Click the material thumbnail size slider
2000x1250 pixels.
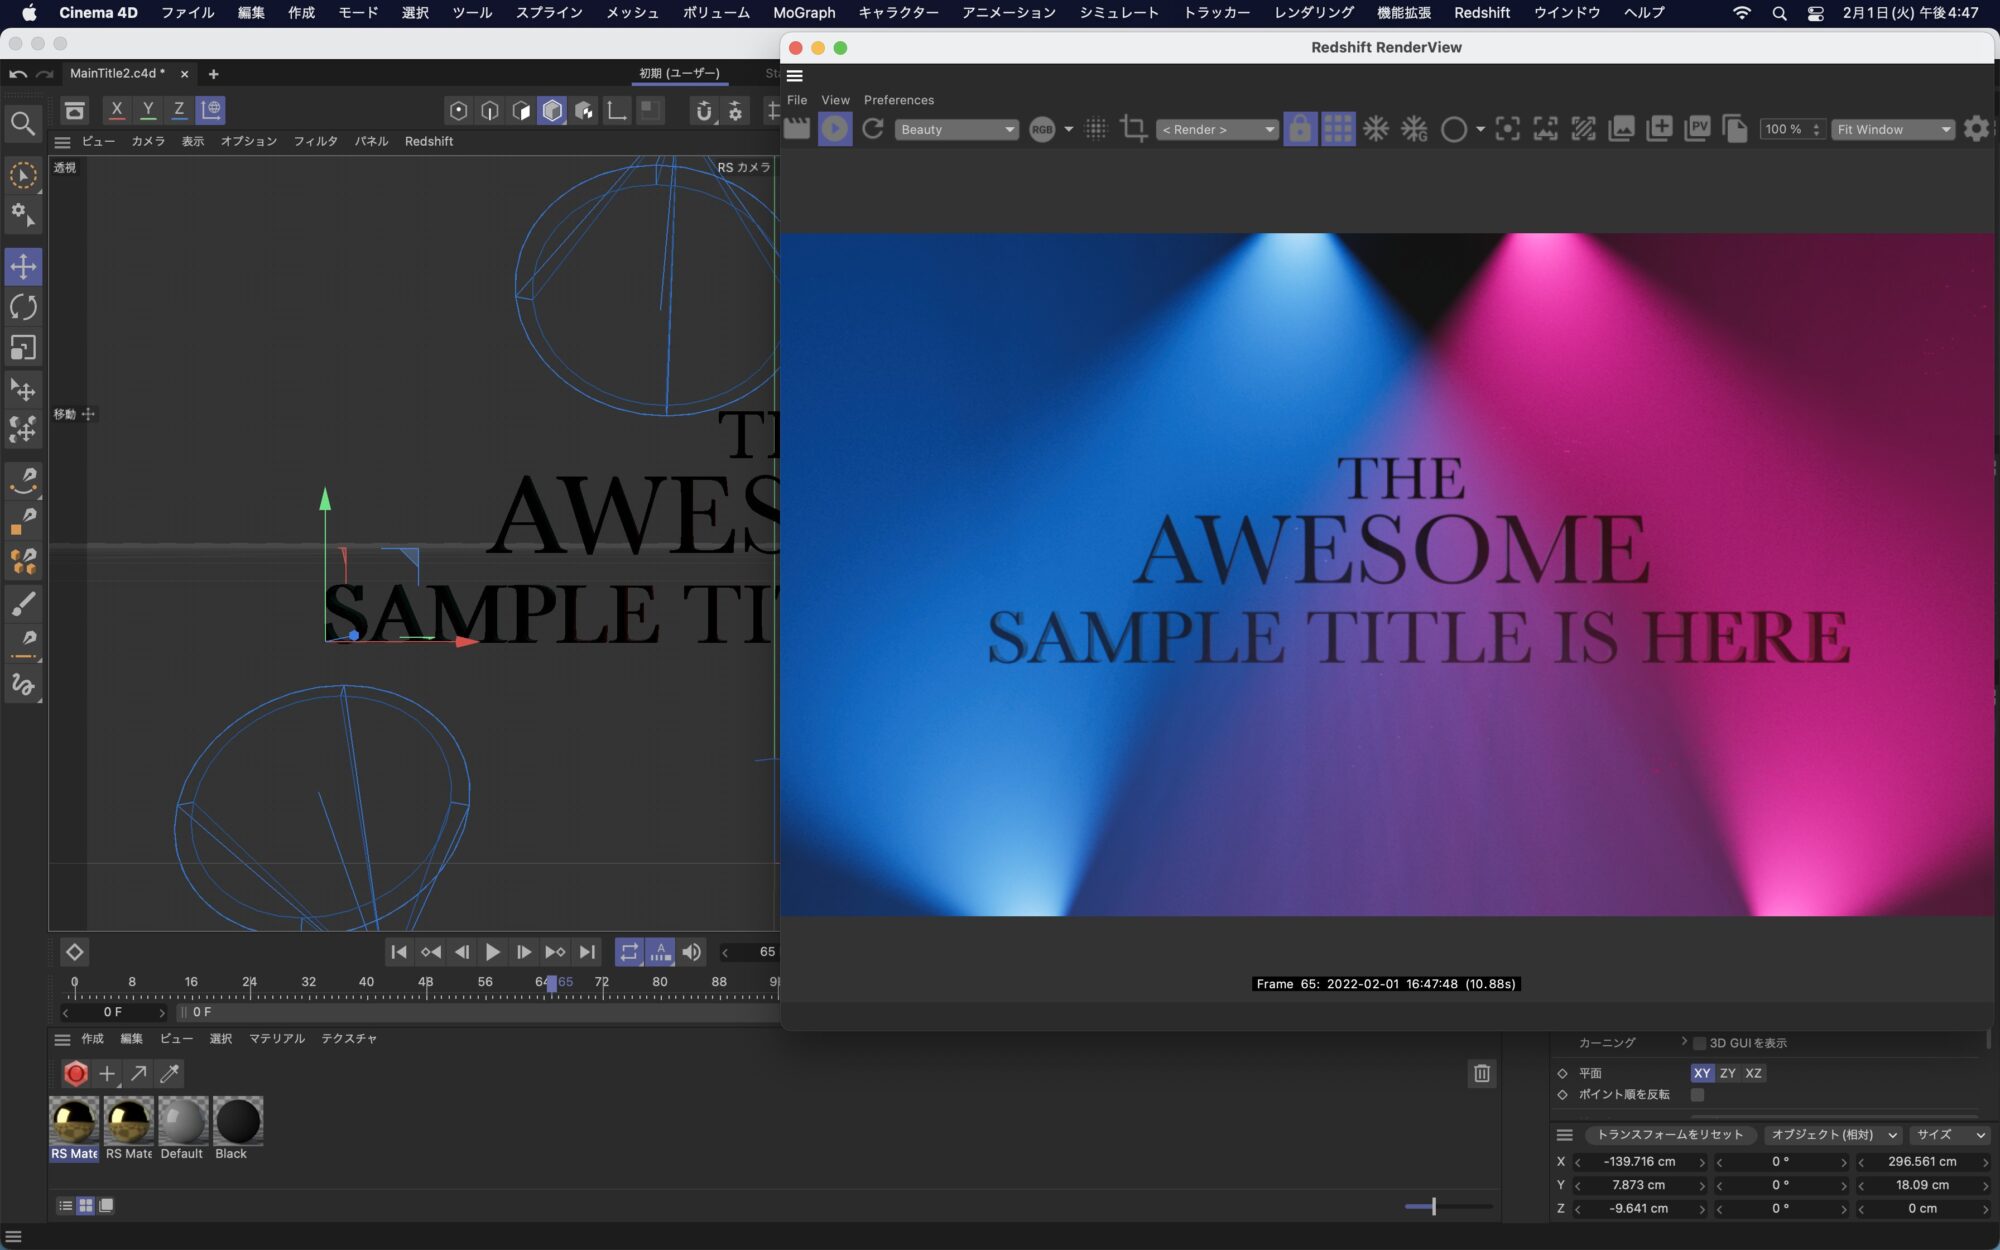coord(1433,1206)
